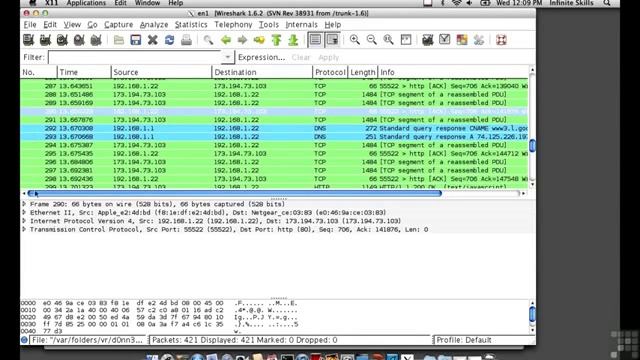
Task: Open the File menu
Action: click(30, 25)
